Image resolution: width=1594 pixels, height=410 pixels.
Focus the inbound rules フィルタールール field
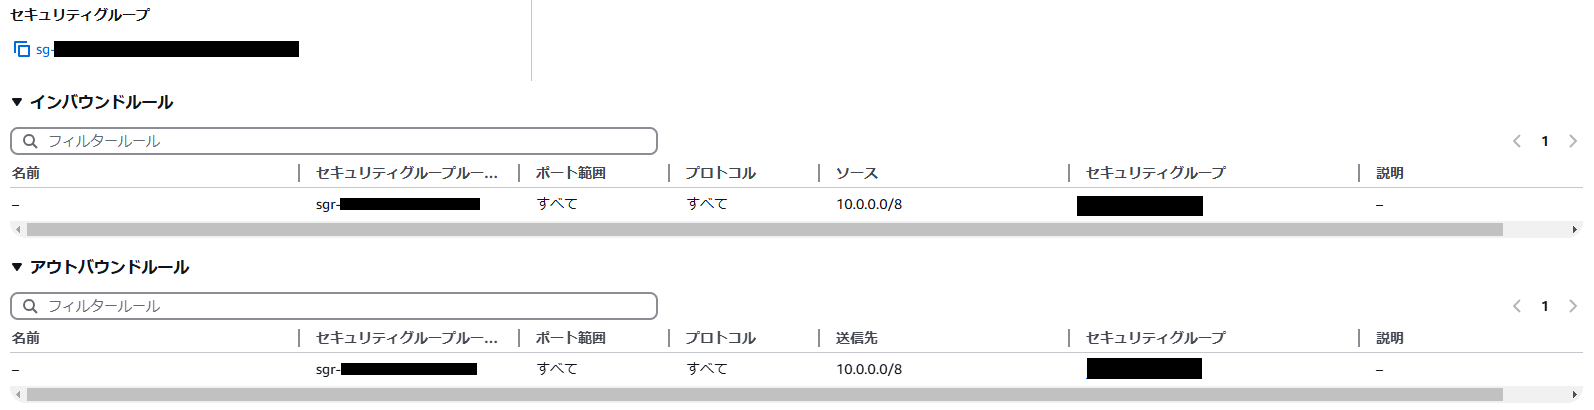(x=334, y=141)
